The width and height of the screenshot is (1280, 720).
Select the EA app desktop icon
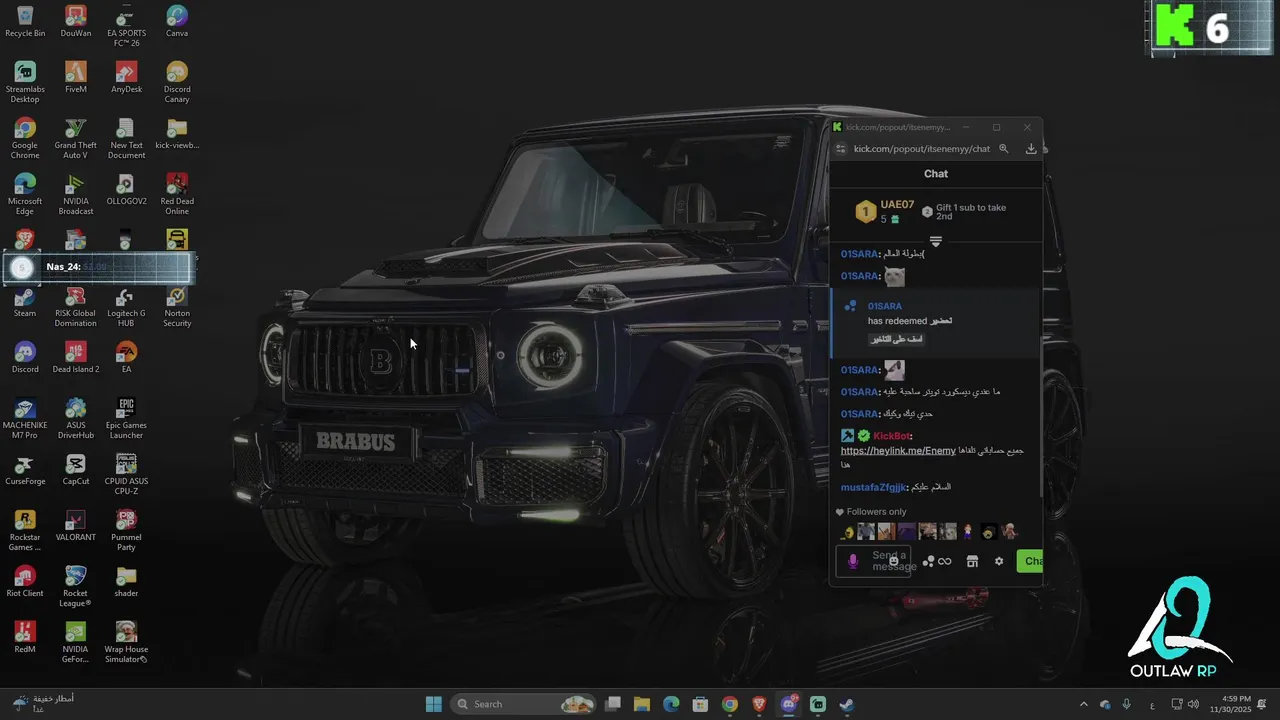coord(126,357)
